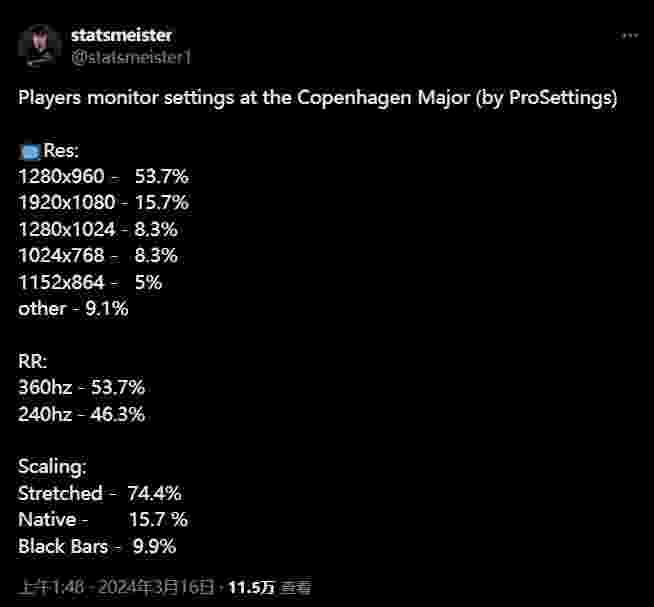Viewport: 654px width, 607px height.
Task: Click the 1280x1024 8.3% line
Action: pyautogui.click(x=98, y=229)
